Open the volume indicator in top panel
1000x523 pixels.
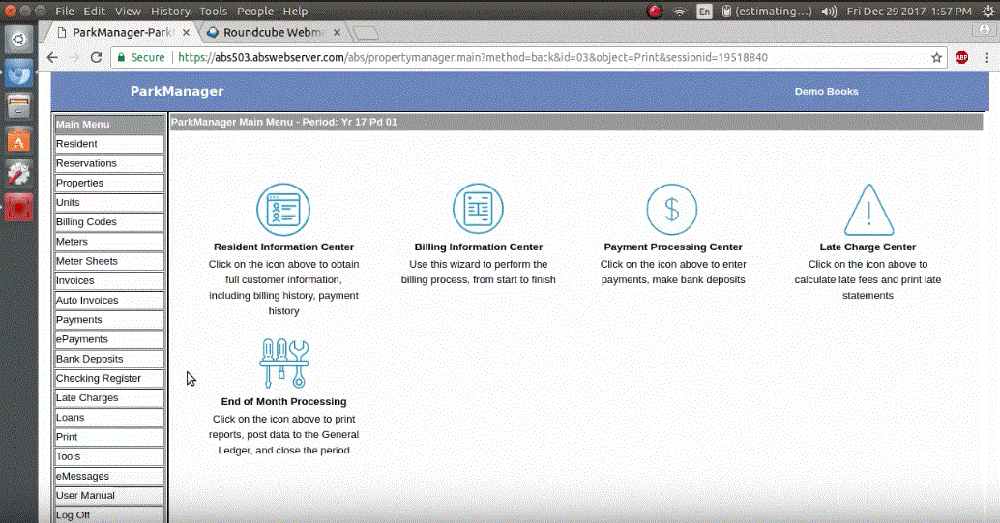(x=828, y=11)
